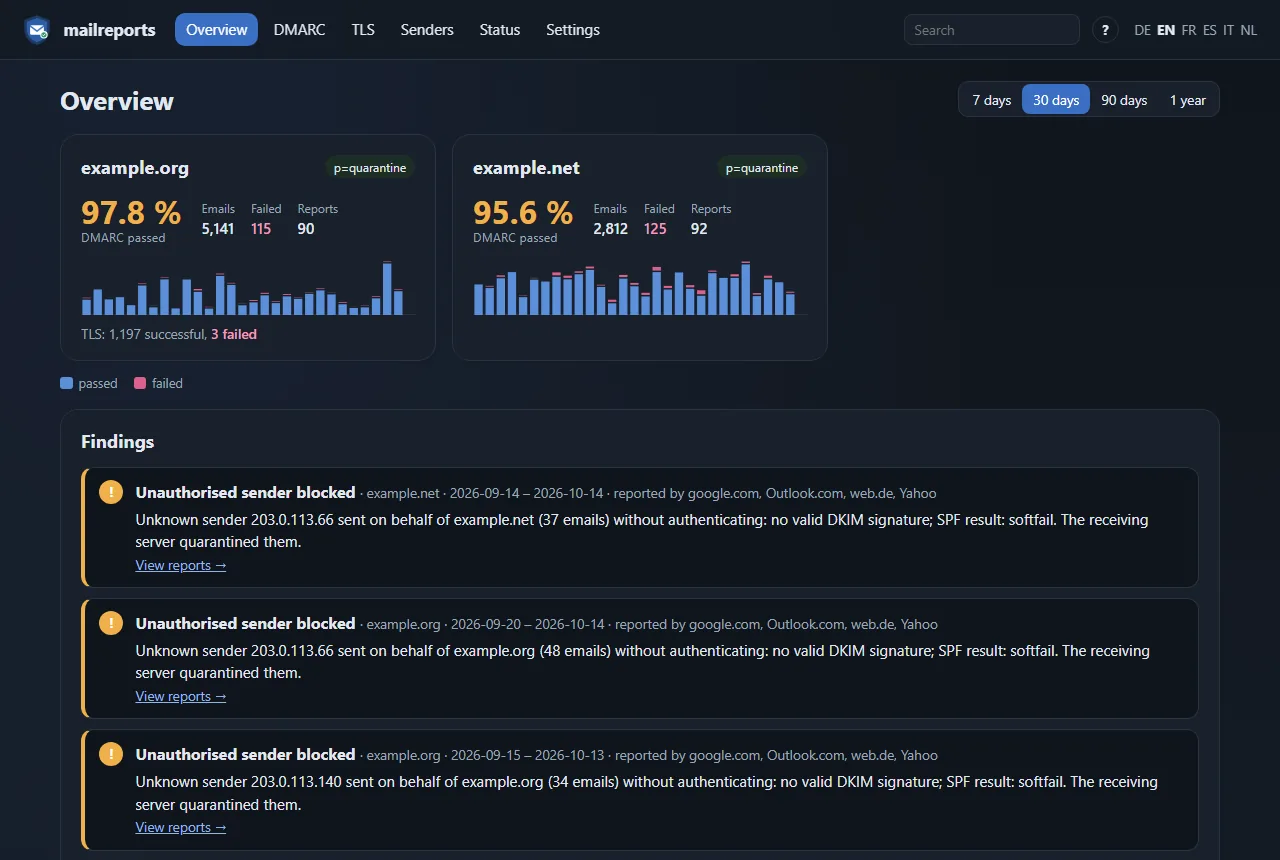Click warning icon on example.net finding

tap(111, 492)
